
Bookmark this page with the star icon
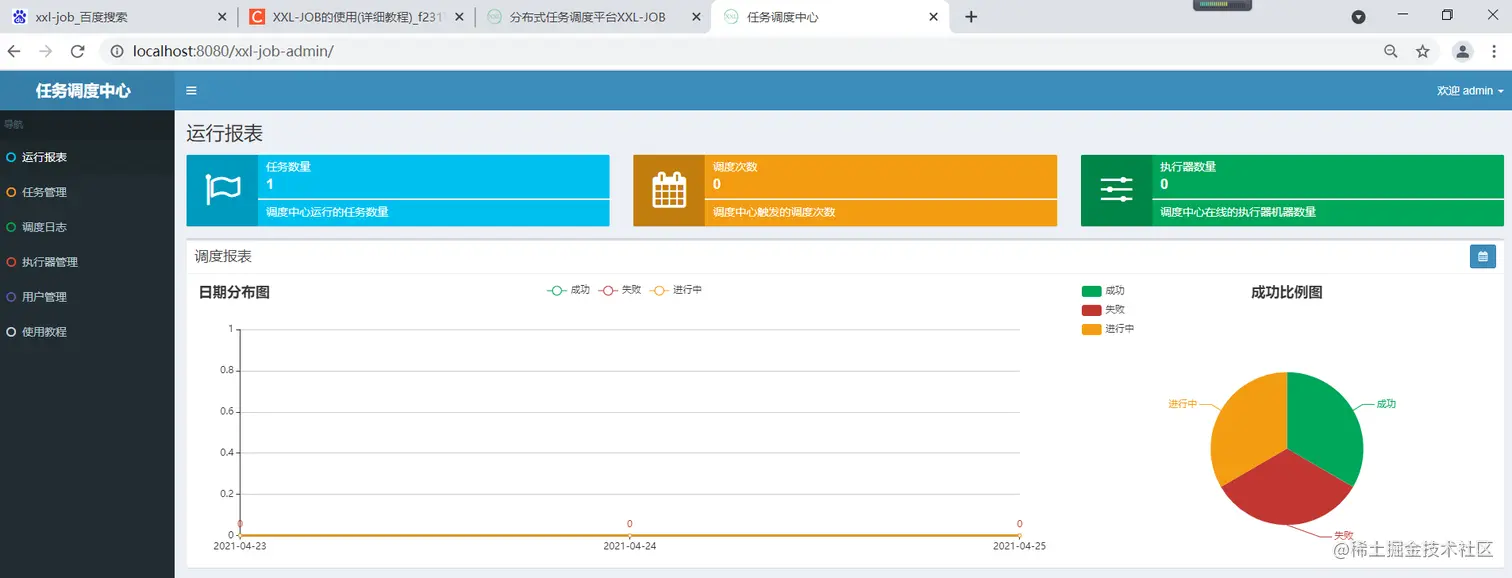[x=1422, y=51]
